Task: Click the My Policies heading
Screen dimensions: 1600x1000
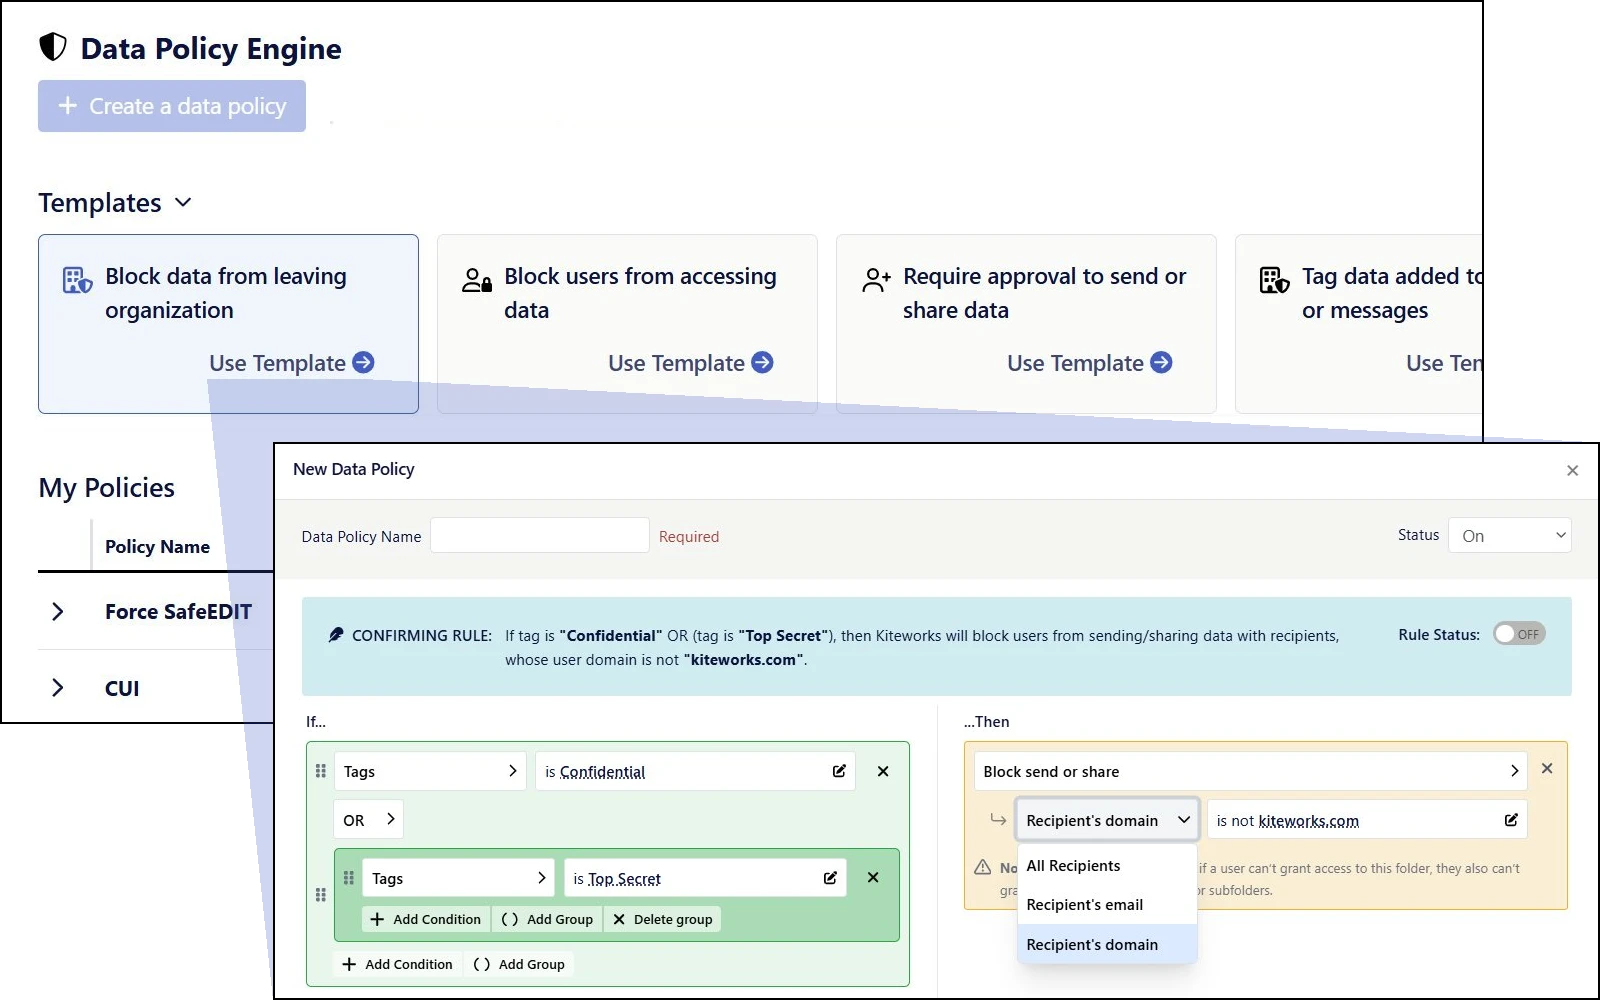Action: tap(107, 487)
